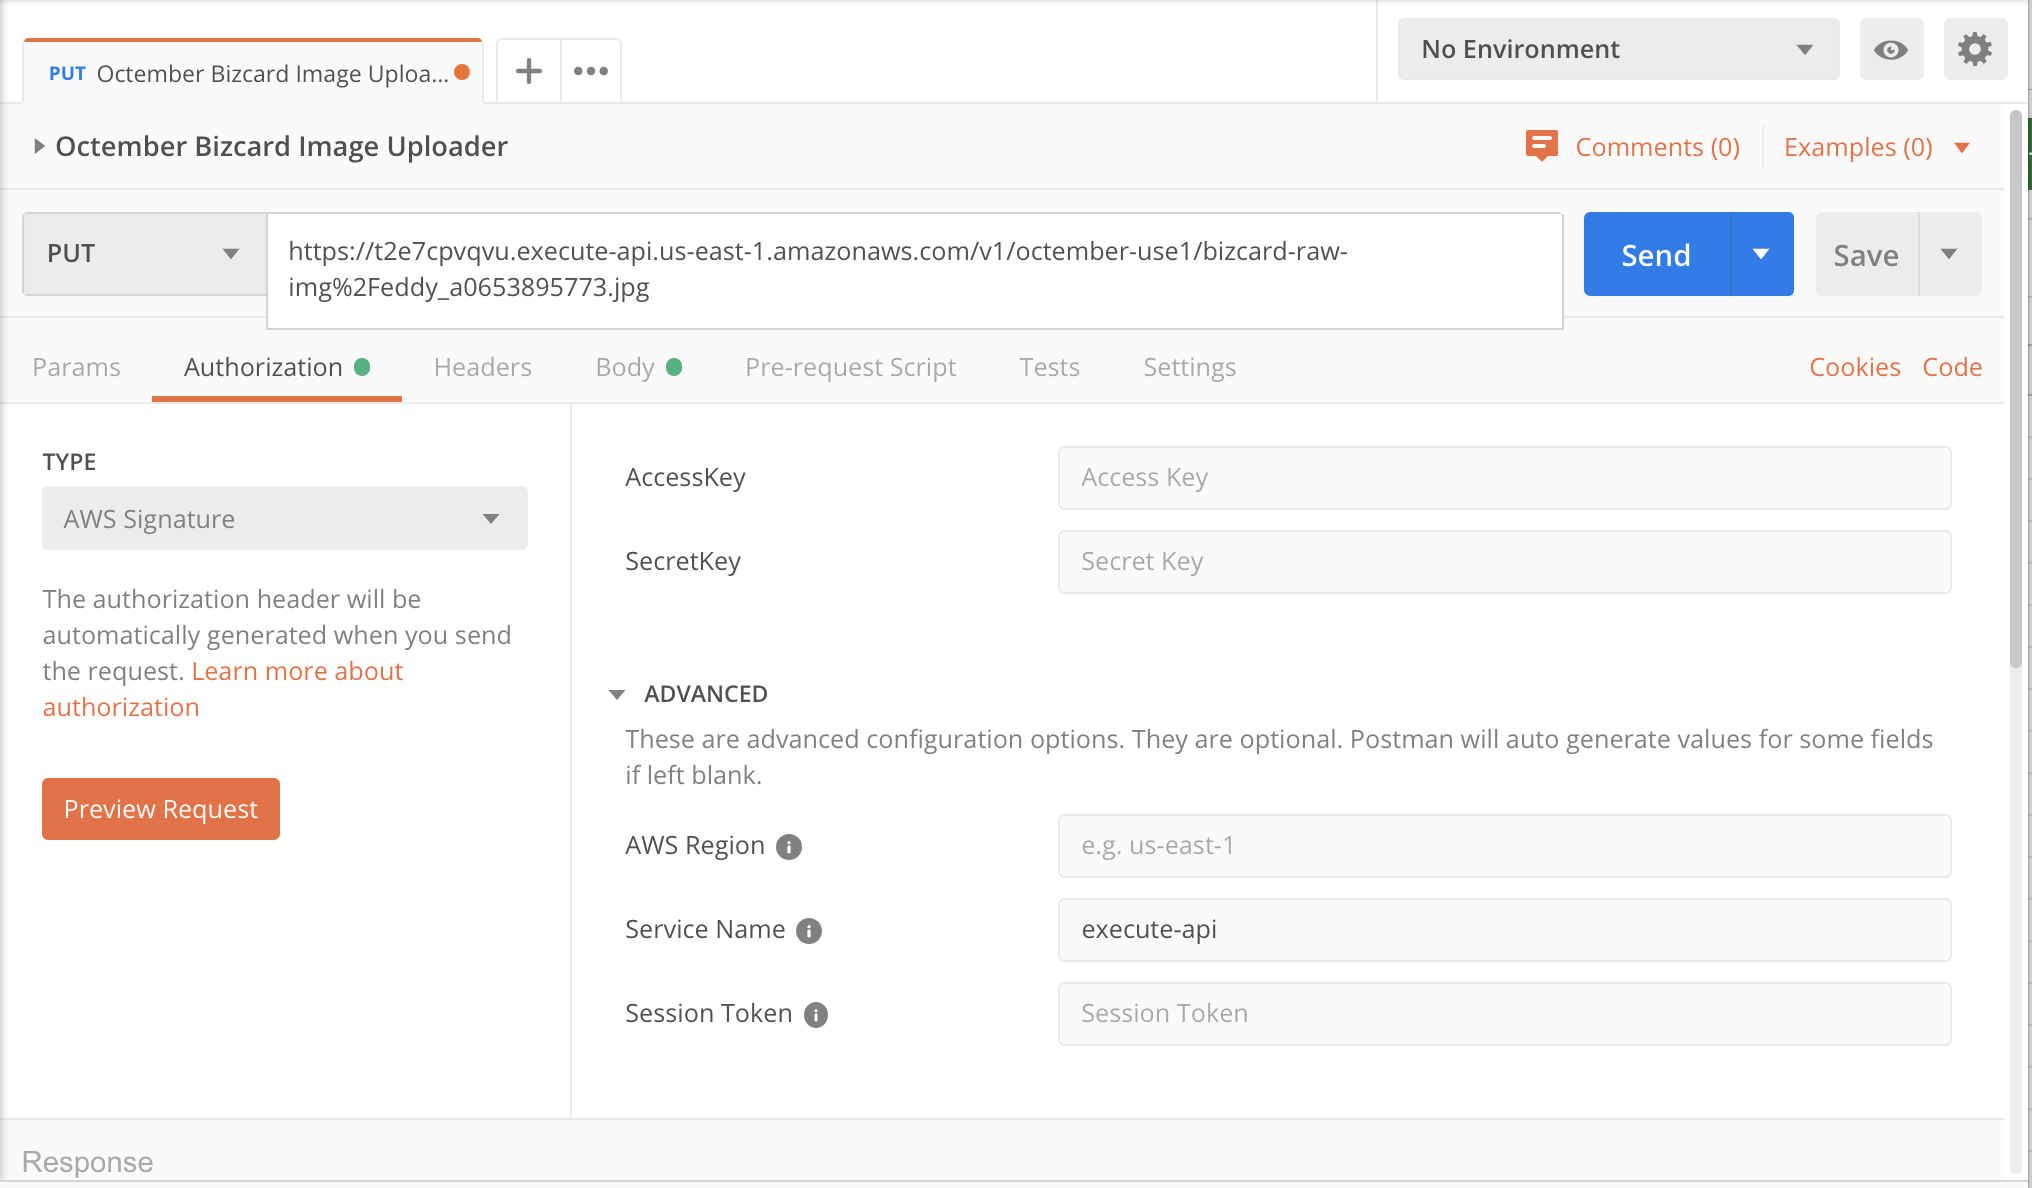Click the Preview Request button
2032x1188 pixels.
coord(161,809)
